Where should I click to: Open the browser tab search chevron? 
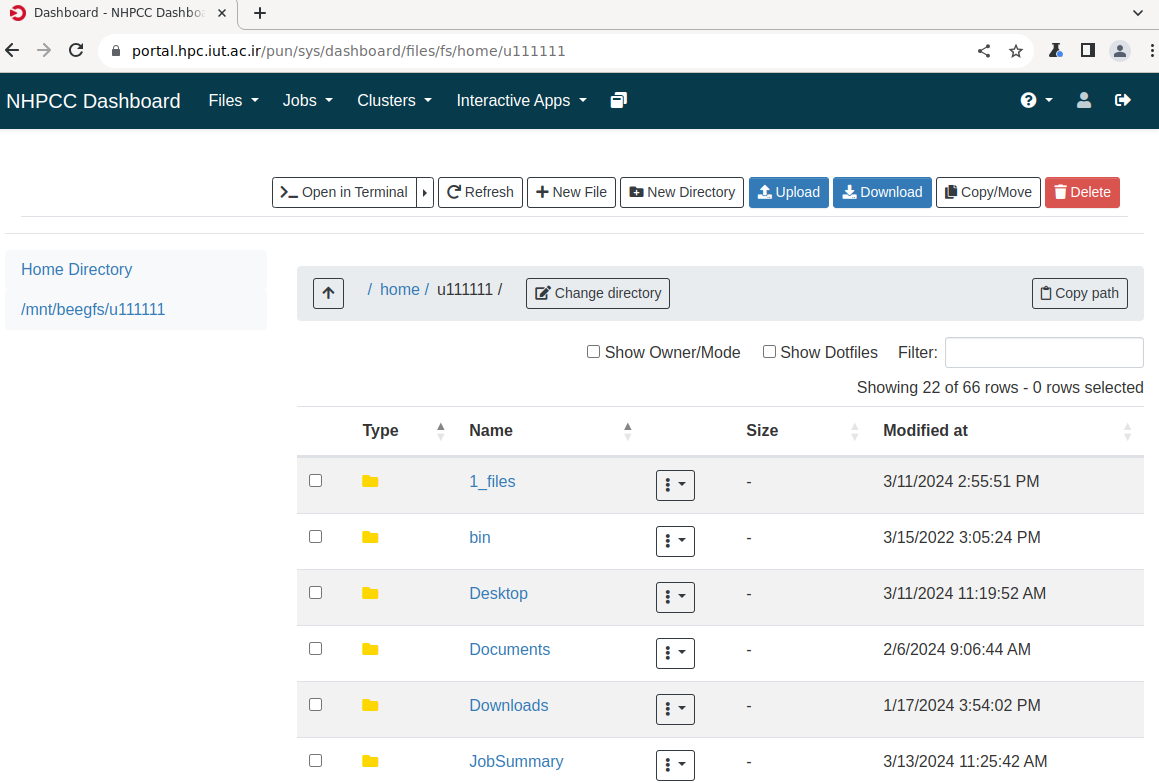[1138, 13]
